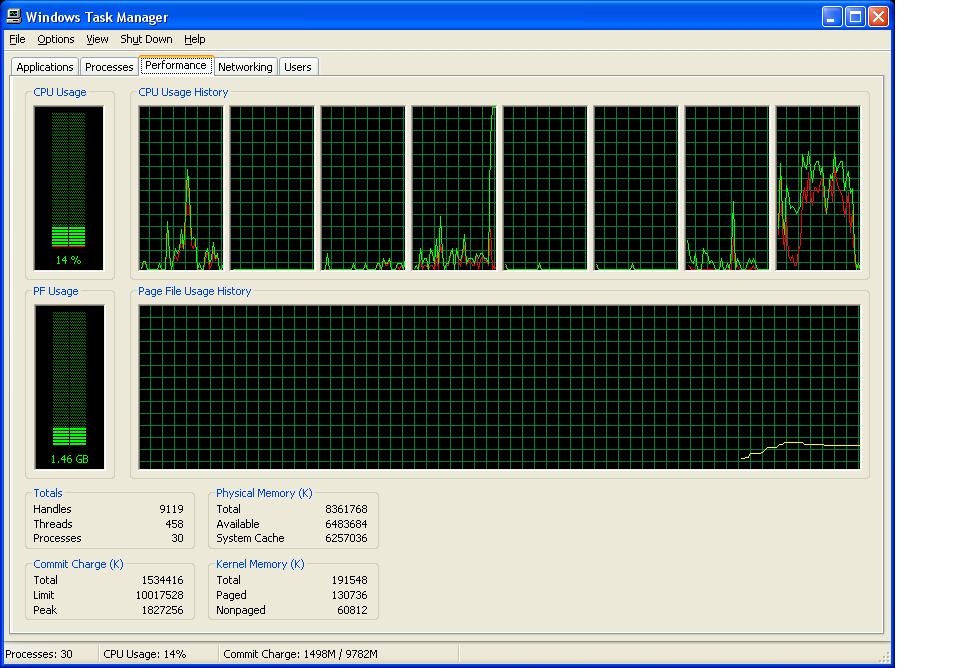Screen dimensions: 960x668
Task: Click the PF Usage meter showing 1.46 GB
Action: pos(69,387)
